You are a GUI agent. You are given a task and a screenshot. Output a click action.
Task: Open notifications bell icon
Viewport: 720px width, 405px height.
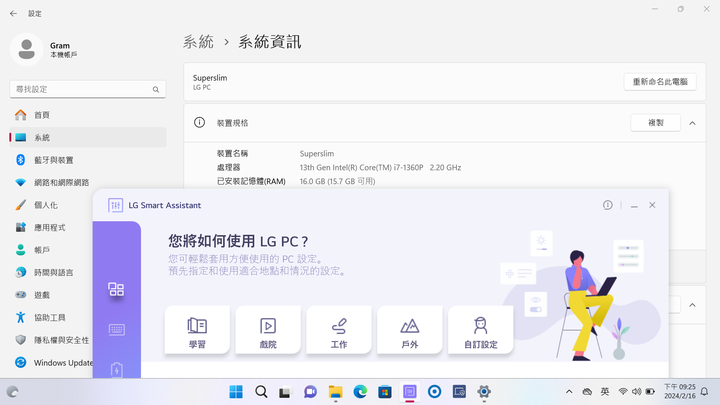pos(704,392)
